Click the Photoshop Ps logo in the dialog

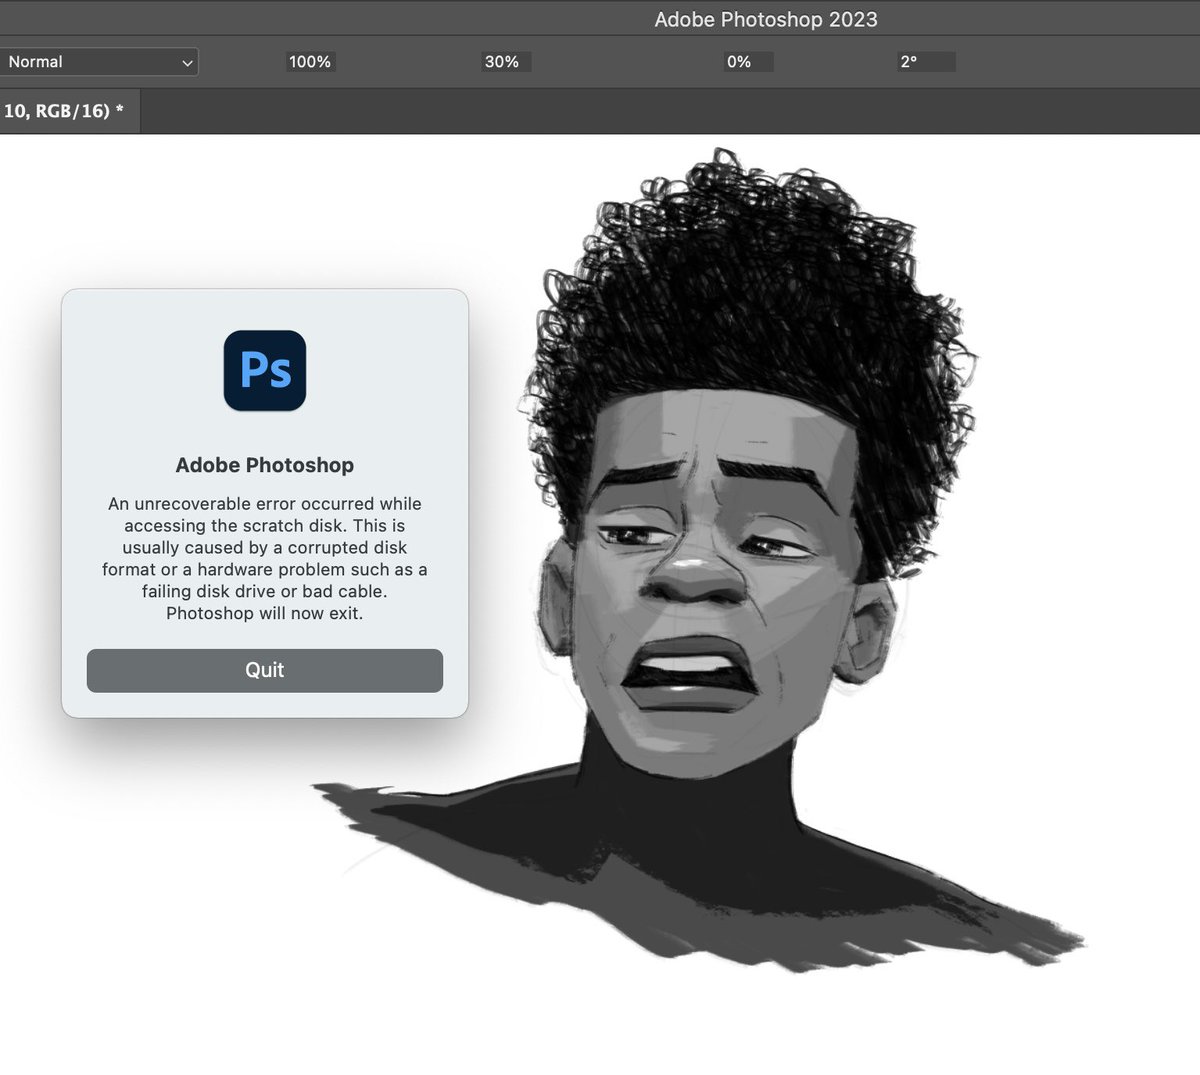click(264, 369)
